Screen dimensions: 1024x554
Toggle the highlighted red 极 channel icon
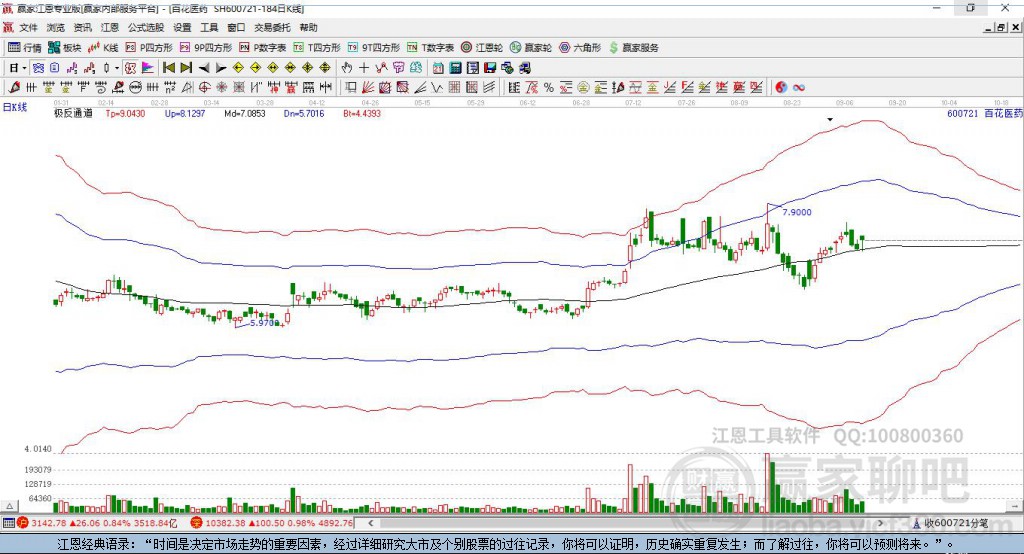[x=130, y=68]
